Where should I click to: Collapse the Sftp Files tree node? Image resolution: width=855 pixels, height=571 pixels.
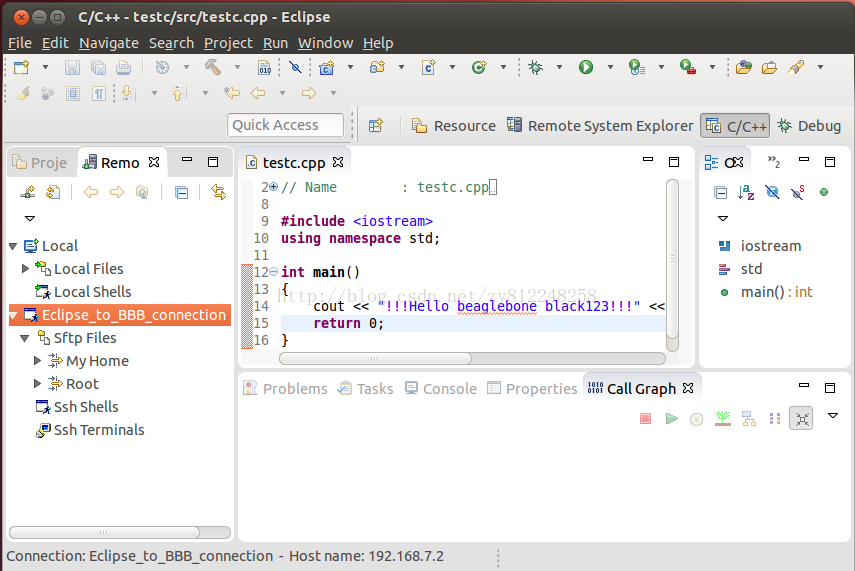coord(26,338)
